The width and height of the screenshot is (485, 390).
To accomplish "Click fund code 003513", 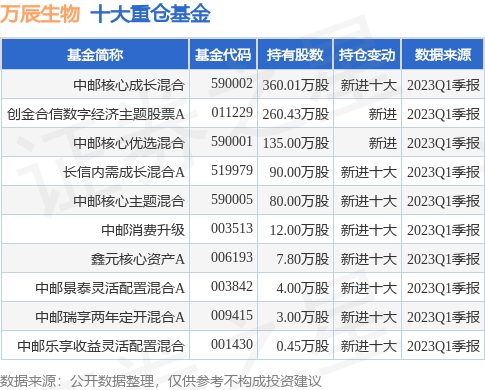I will 232,228.
